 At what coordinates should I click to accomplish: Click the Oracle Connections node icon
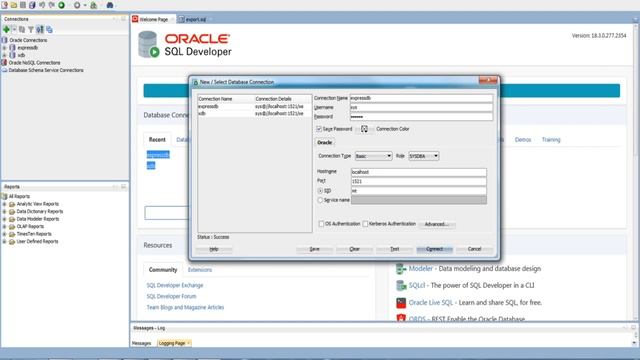pyautogui.click(x=4, y=40)
